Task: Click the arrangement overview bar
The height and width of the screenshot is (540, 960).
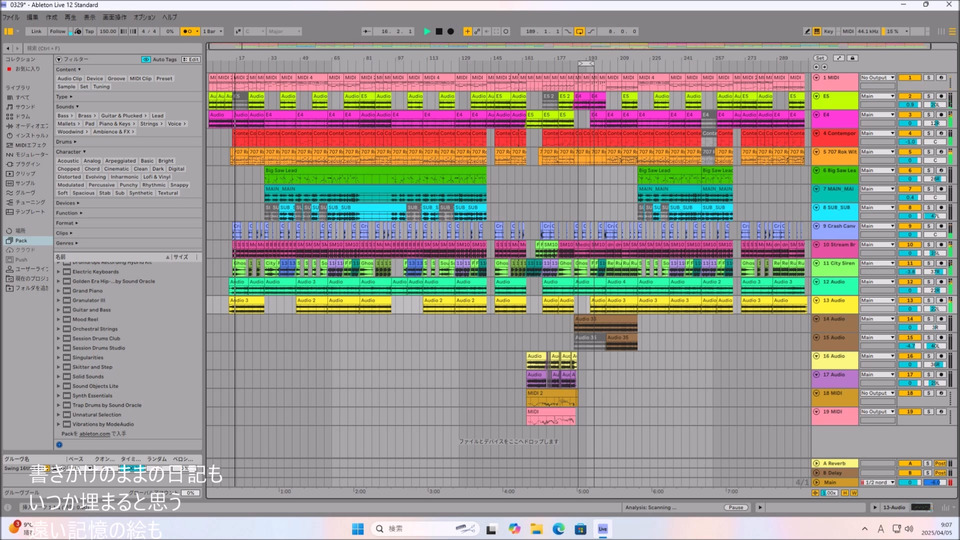Action: point(569,46)
